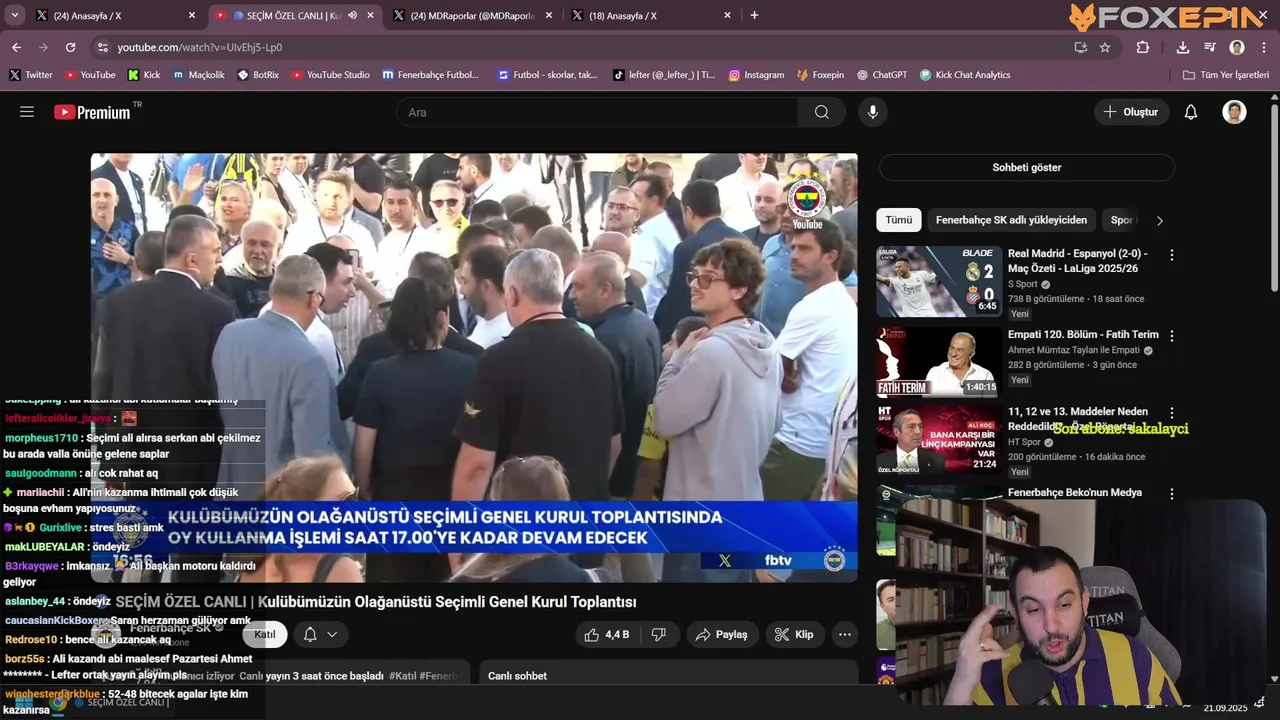Image resolution: width=1280 pixels, height=720 pixels.
Task: Click the Katıl join button
Action: click(x=265, y=635)
